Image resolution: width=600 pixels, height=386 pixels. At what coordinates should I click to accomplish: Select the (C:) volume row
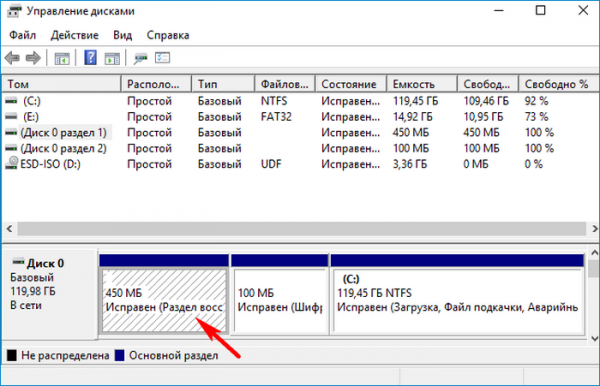point(300,101)
